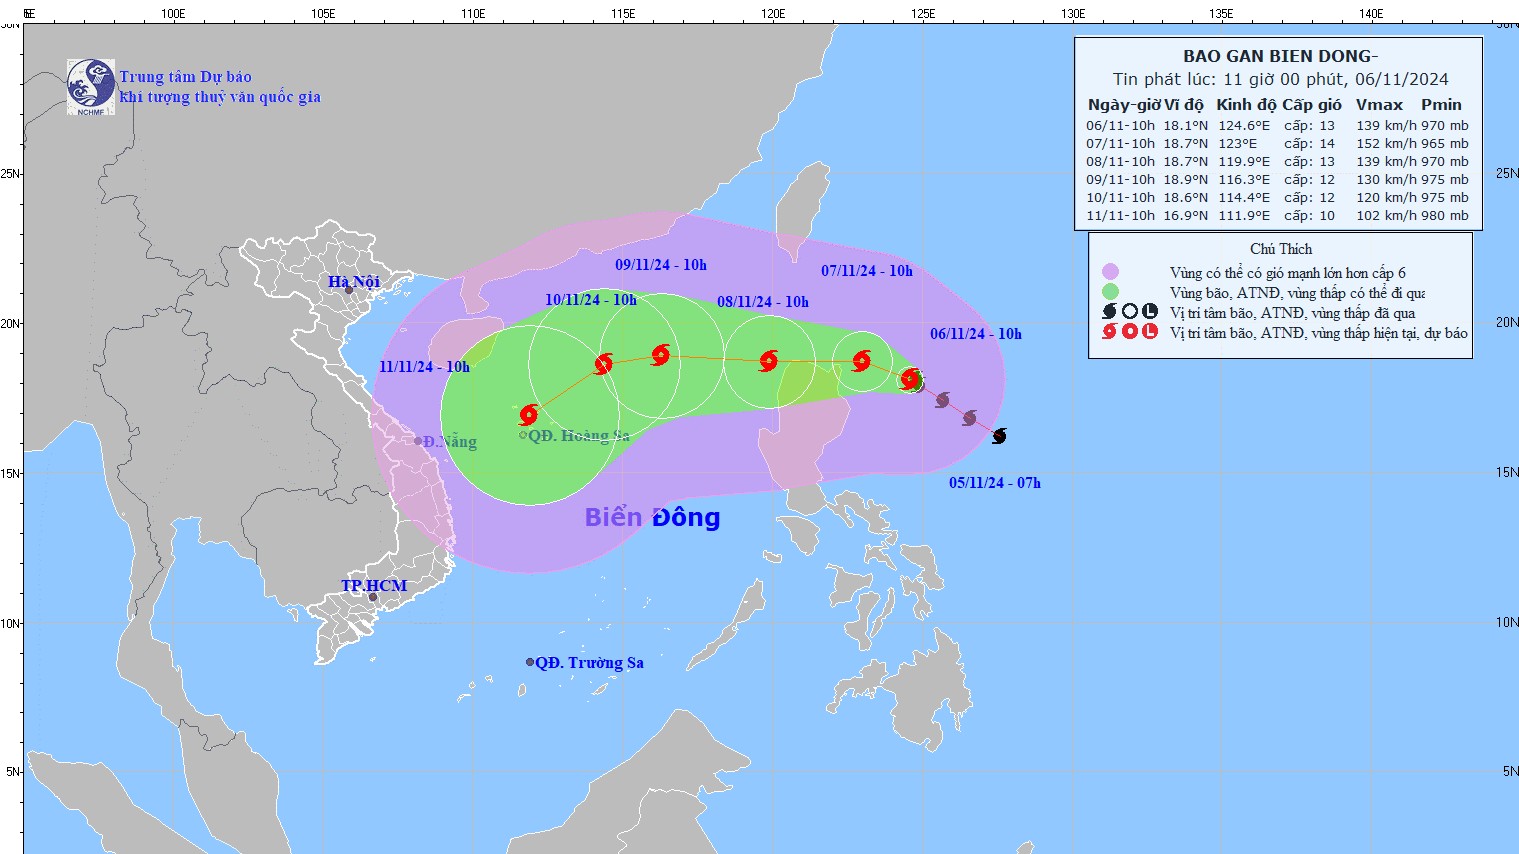The height and width of the screenshot is (854, 1519).
Task: Click the red L low-pressure symbol in the legend
Action: [x=1150, y=332]
